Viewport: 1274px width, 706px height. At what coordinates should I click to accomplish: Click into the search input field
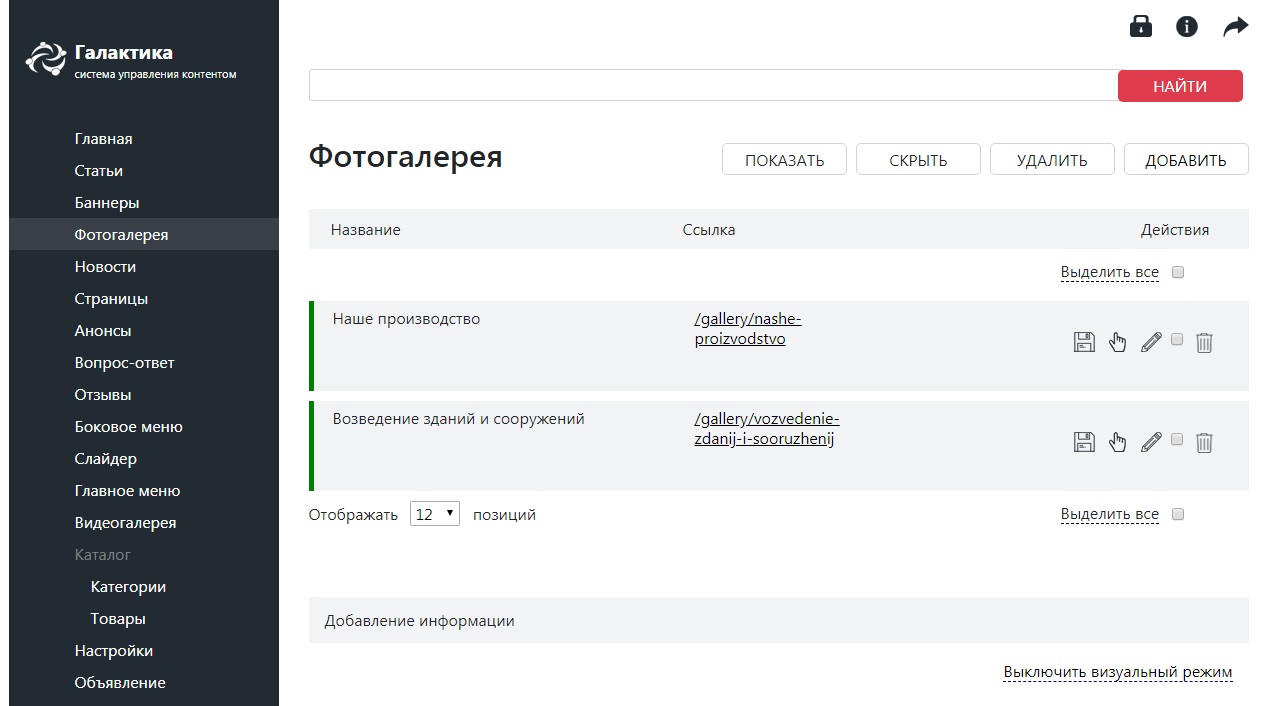713,85
